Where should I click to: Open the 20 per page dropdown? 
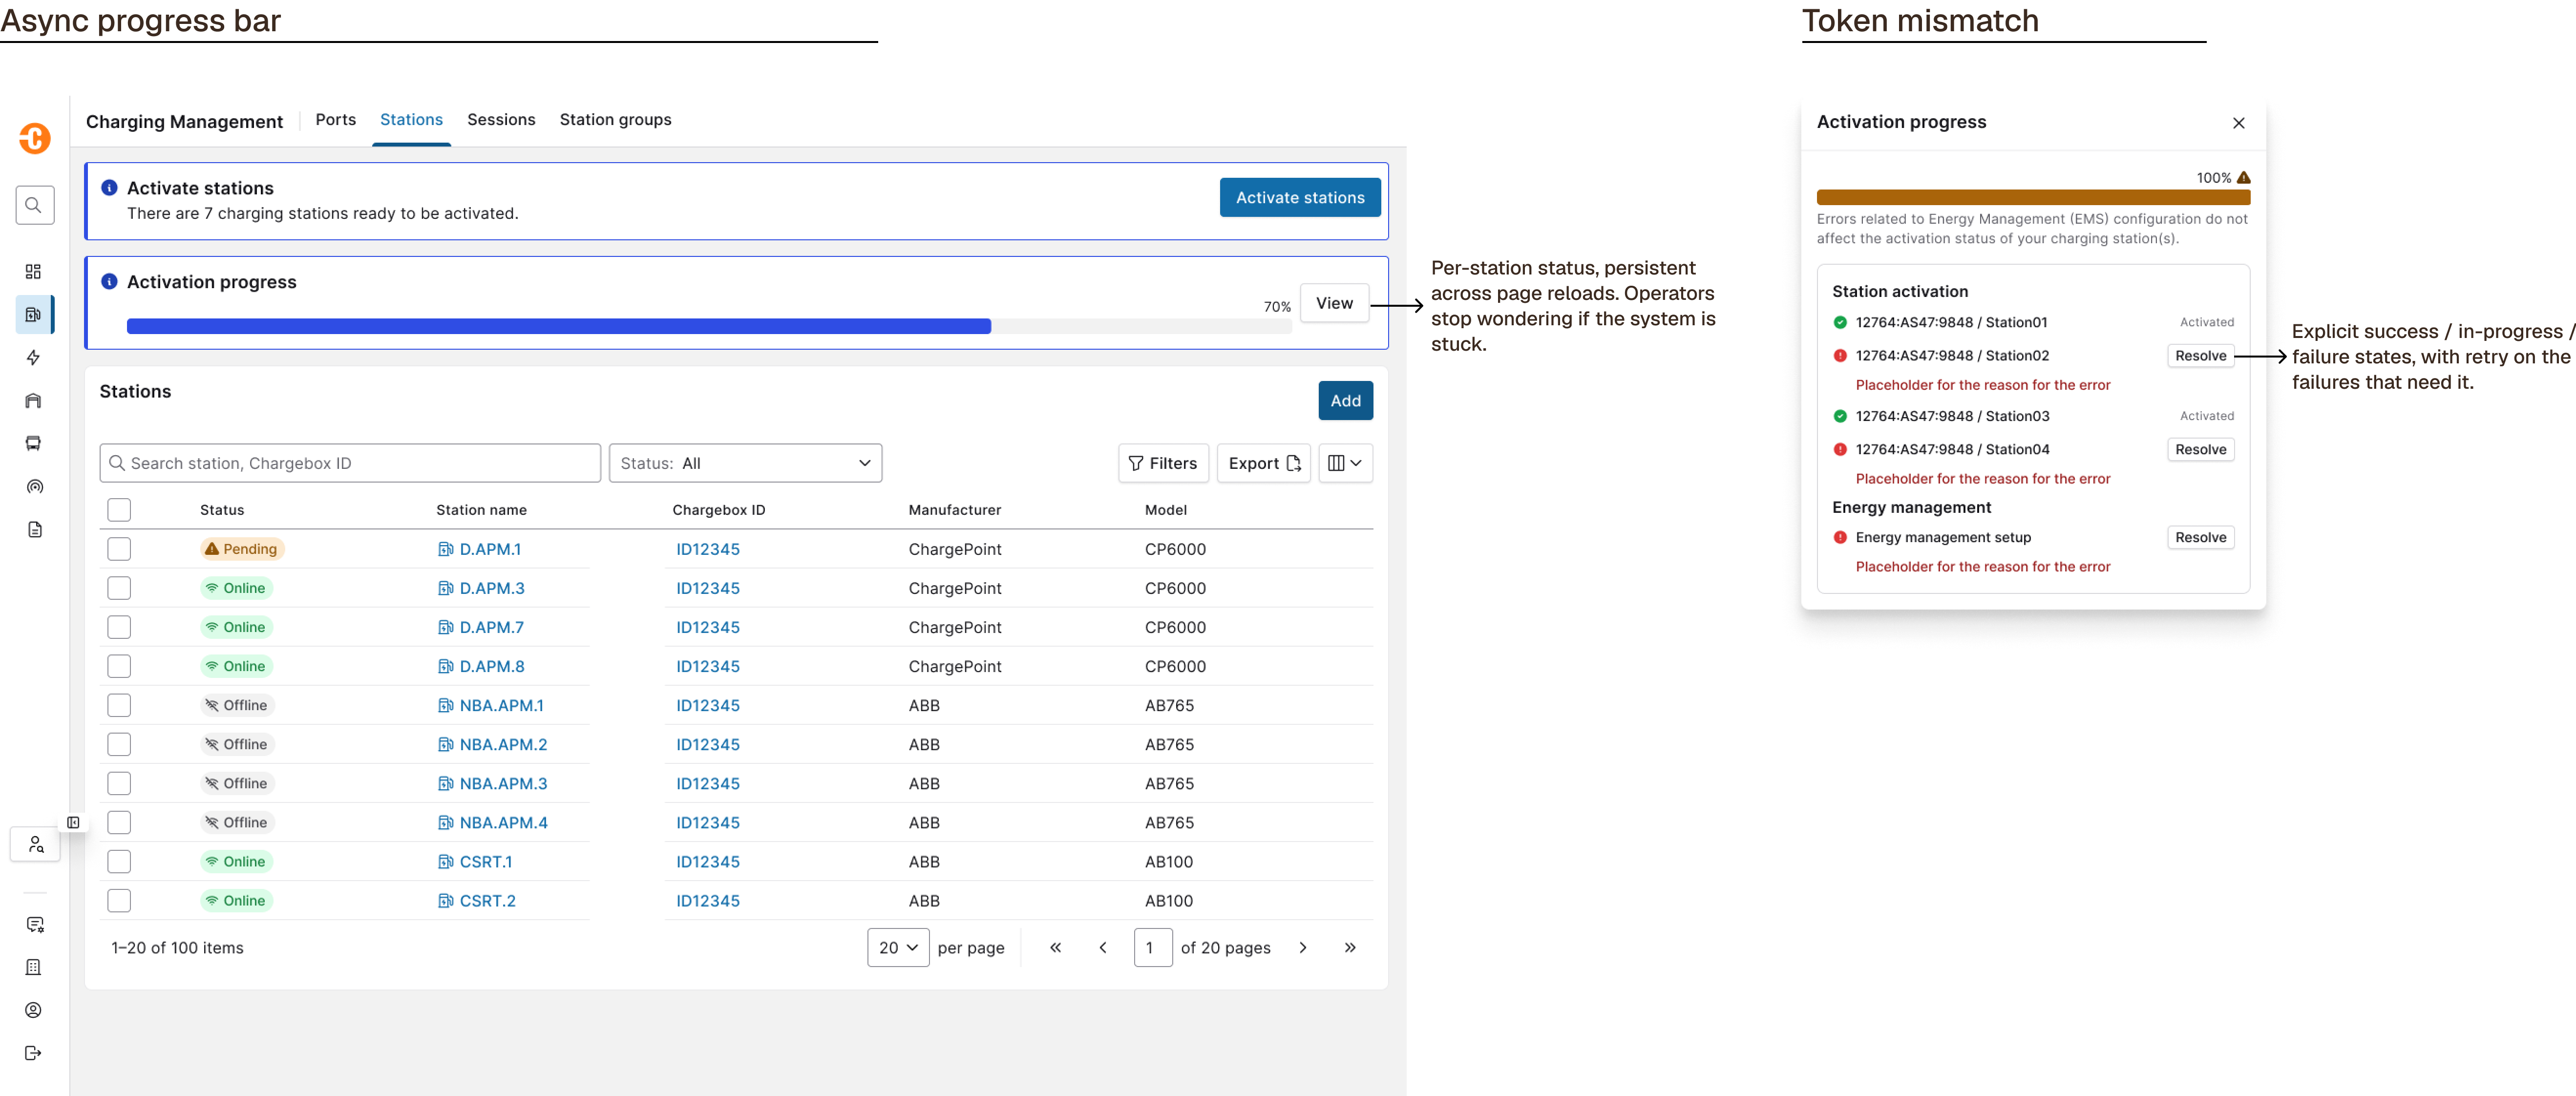(898, 948)
